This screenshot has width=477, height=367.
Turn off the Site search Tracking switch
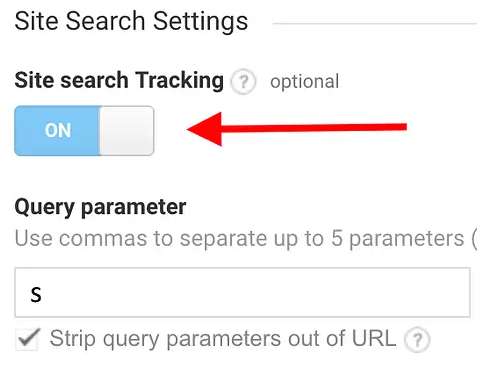(84, 131)
